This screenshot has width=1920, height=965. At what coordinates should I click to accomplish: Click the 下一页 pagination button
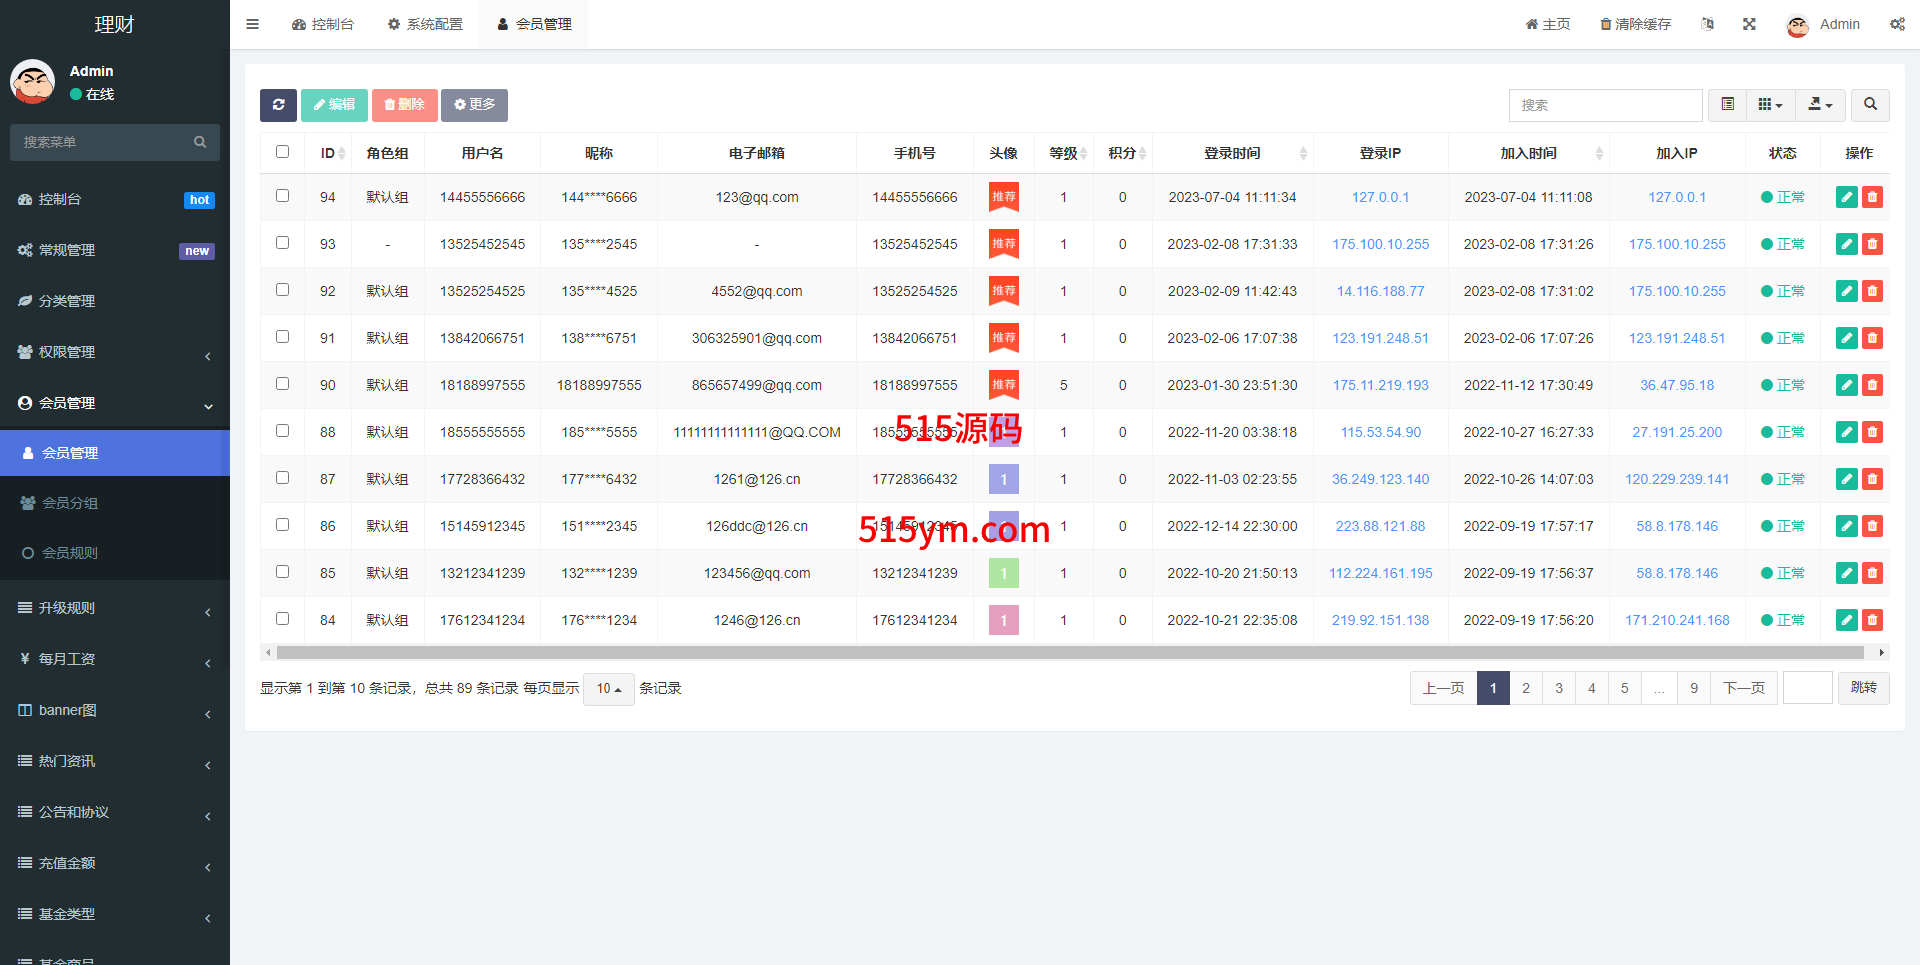pos(1743,688)
